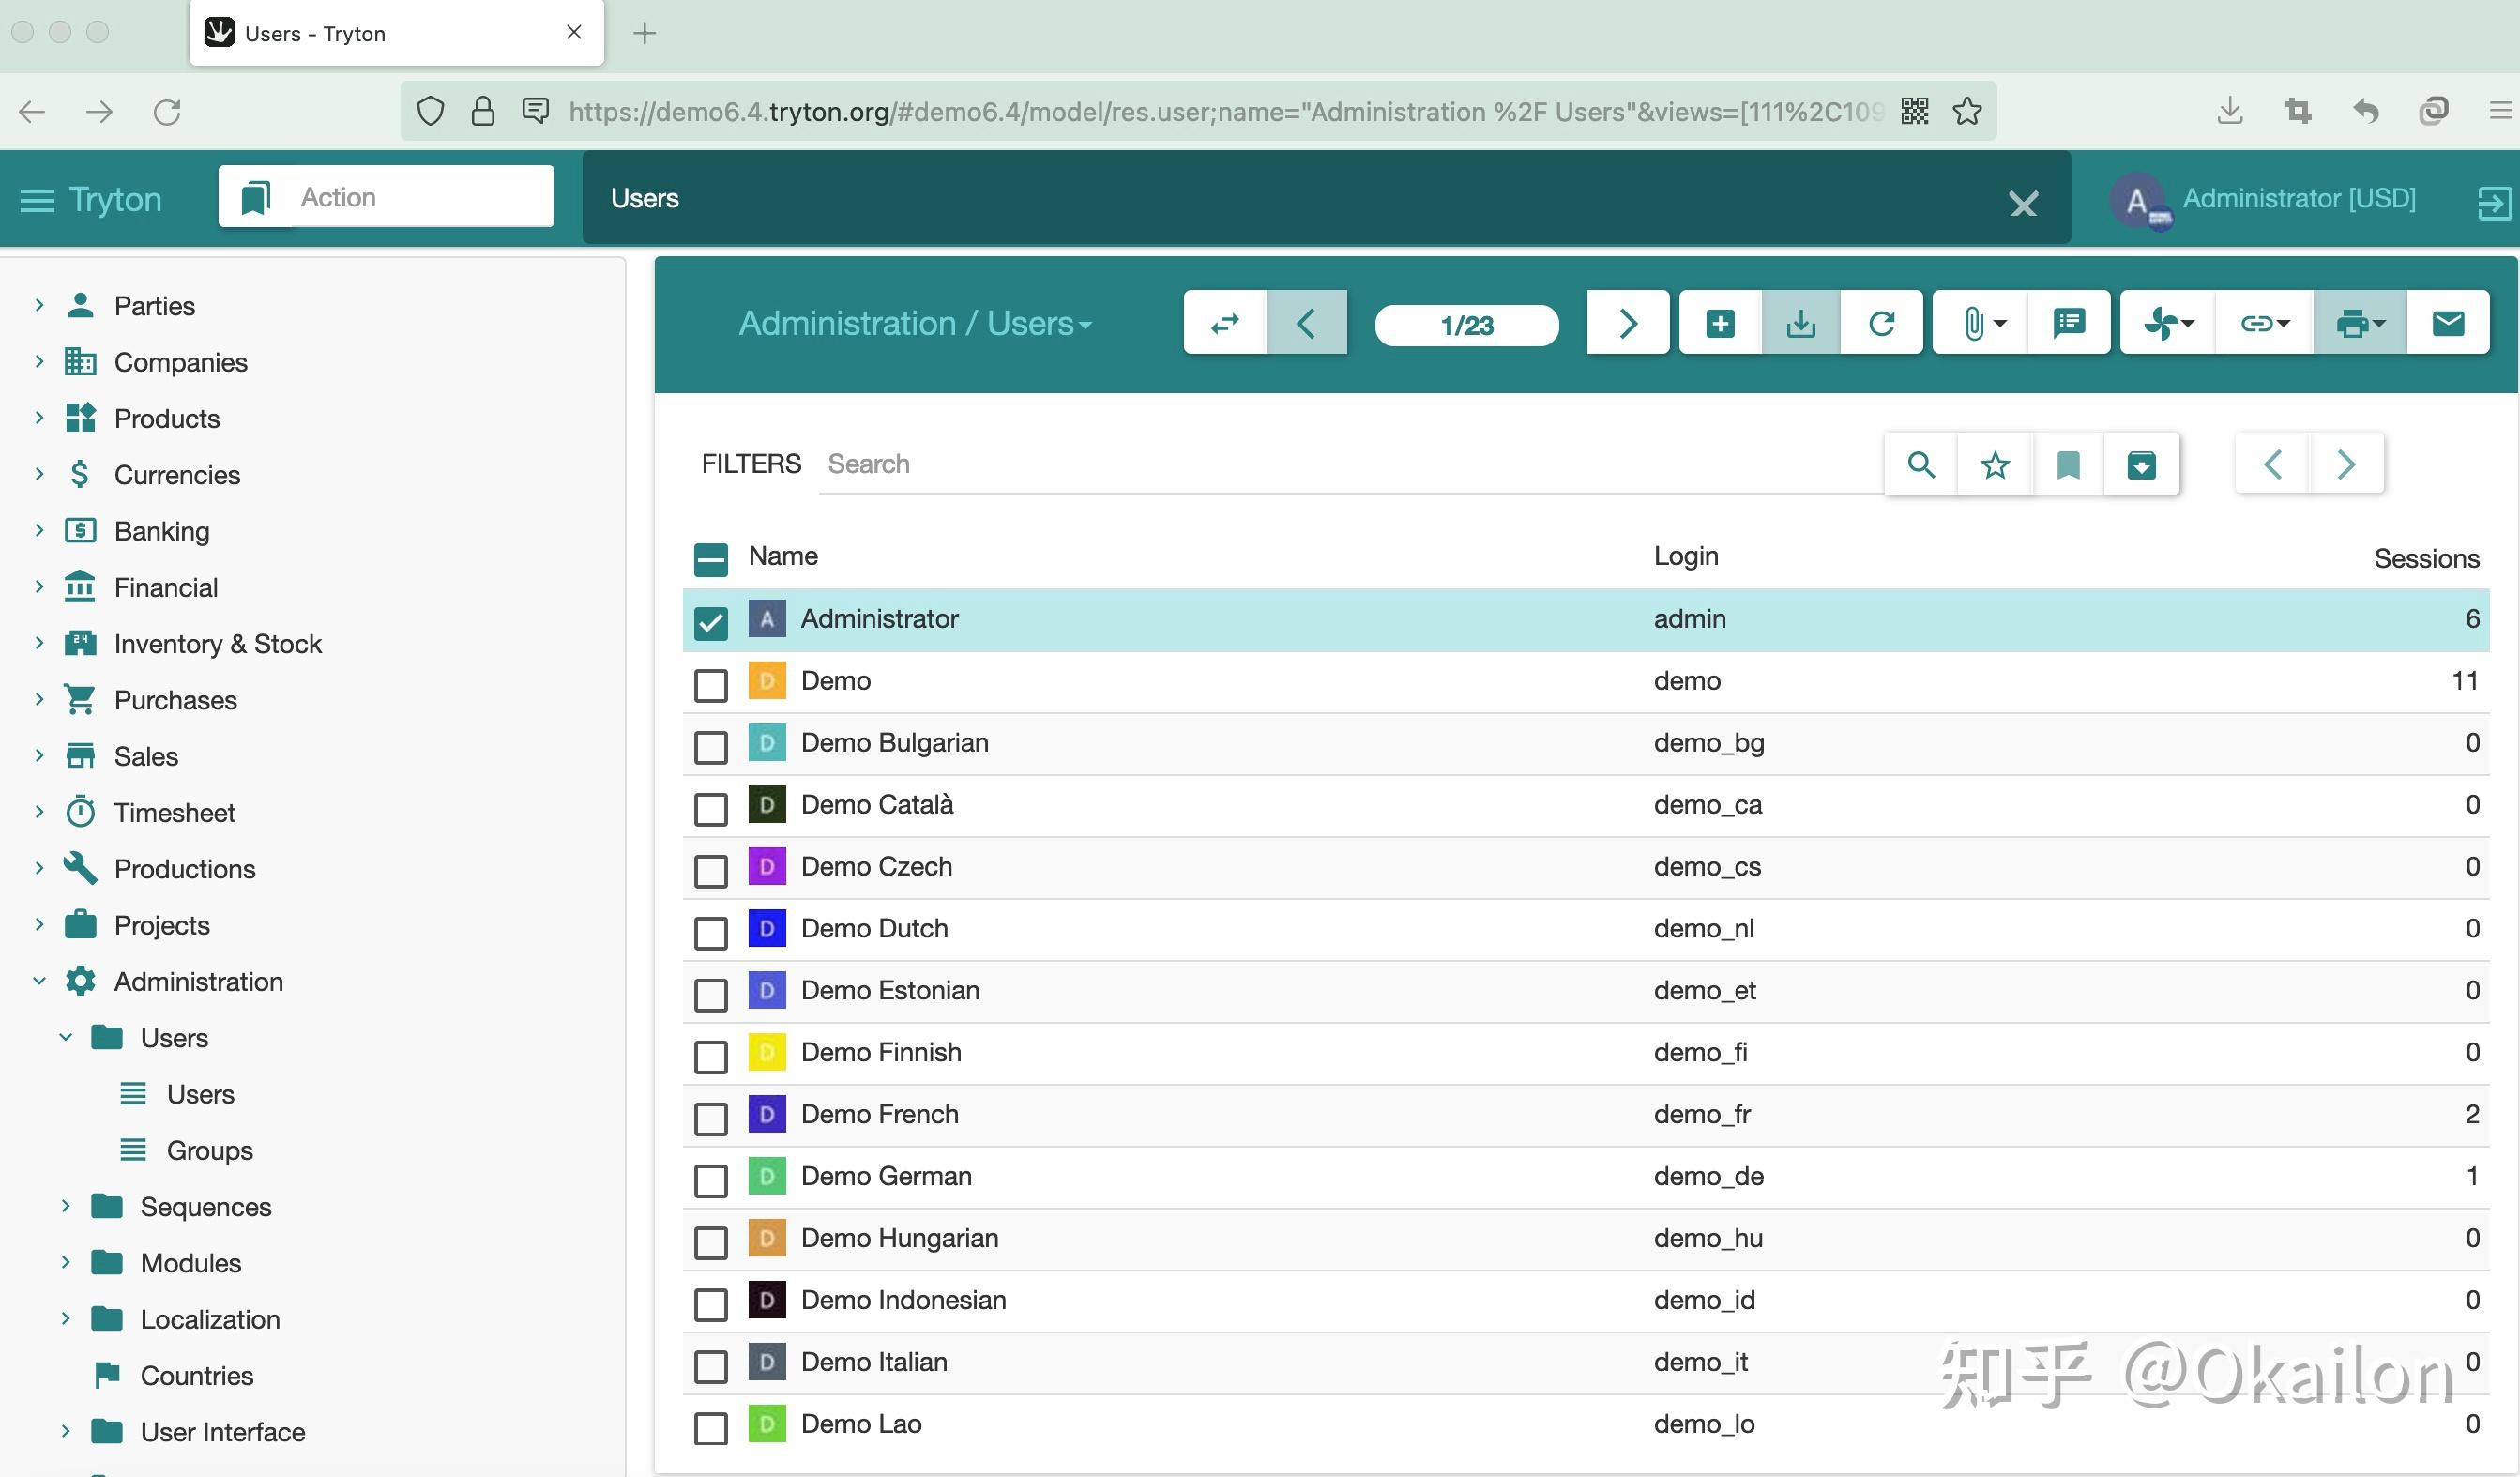Open the notes chat icon
2520x1477 pixels.
(x=2068, y=323)
